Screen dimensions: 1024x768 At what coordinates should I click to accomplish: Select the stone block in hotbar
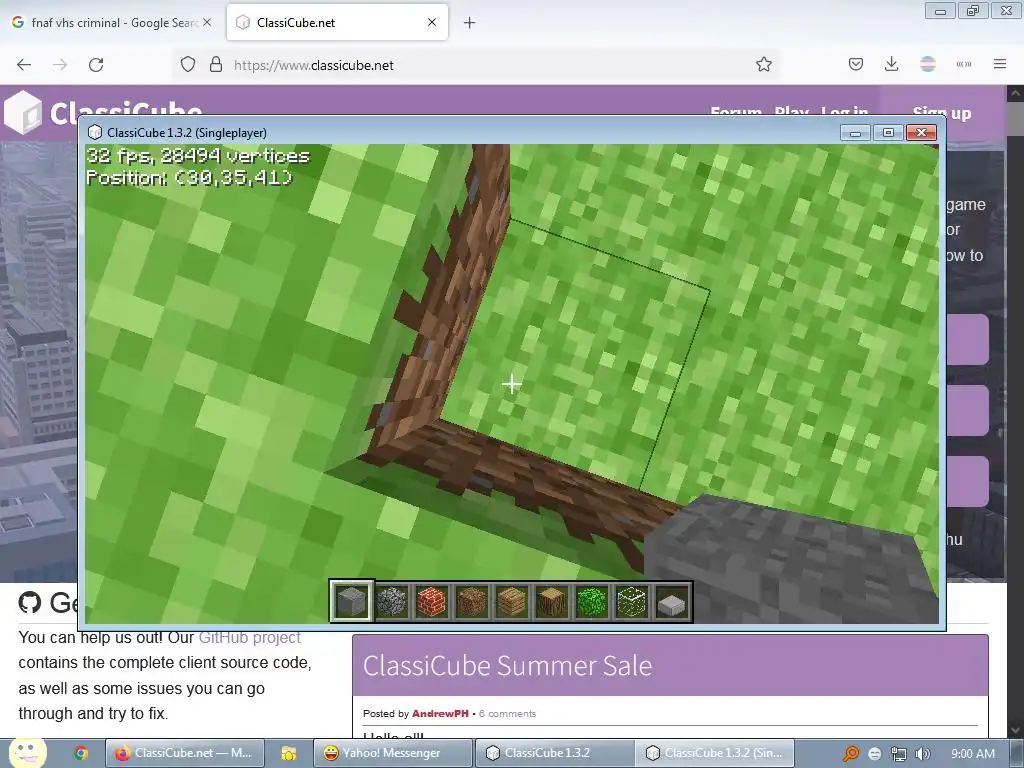pos(351,601)
